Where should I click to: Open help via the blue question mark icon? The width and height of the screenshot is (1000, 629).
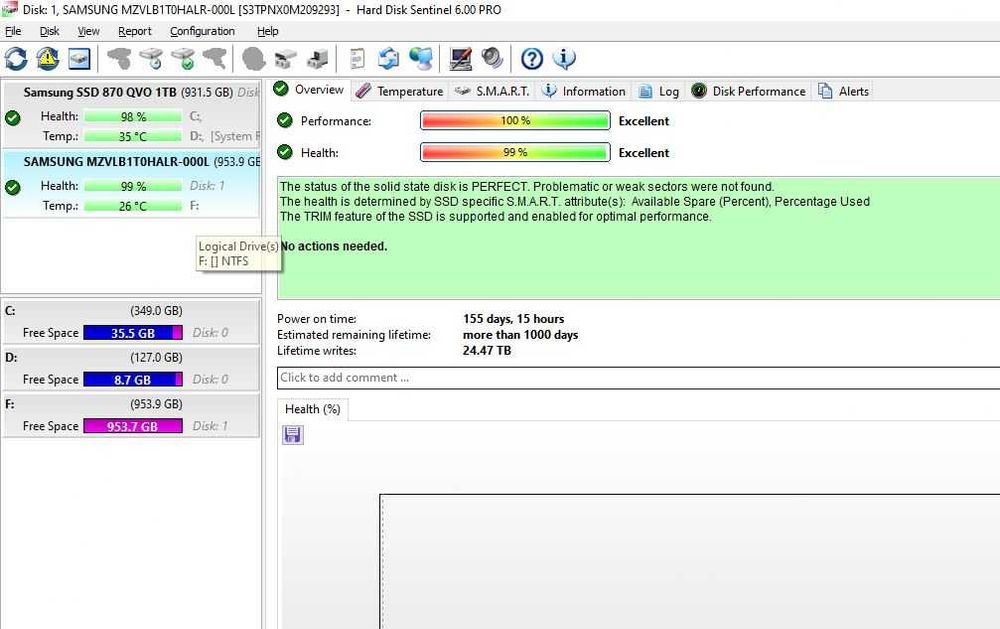point(532,59)
